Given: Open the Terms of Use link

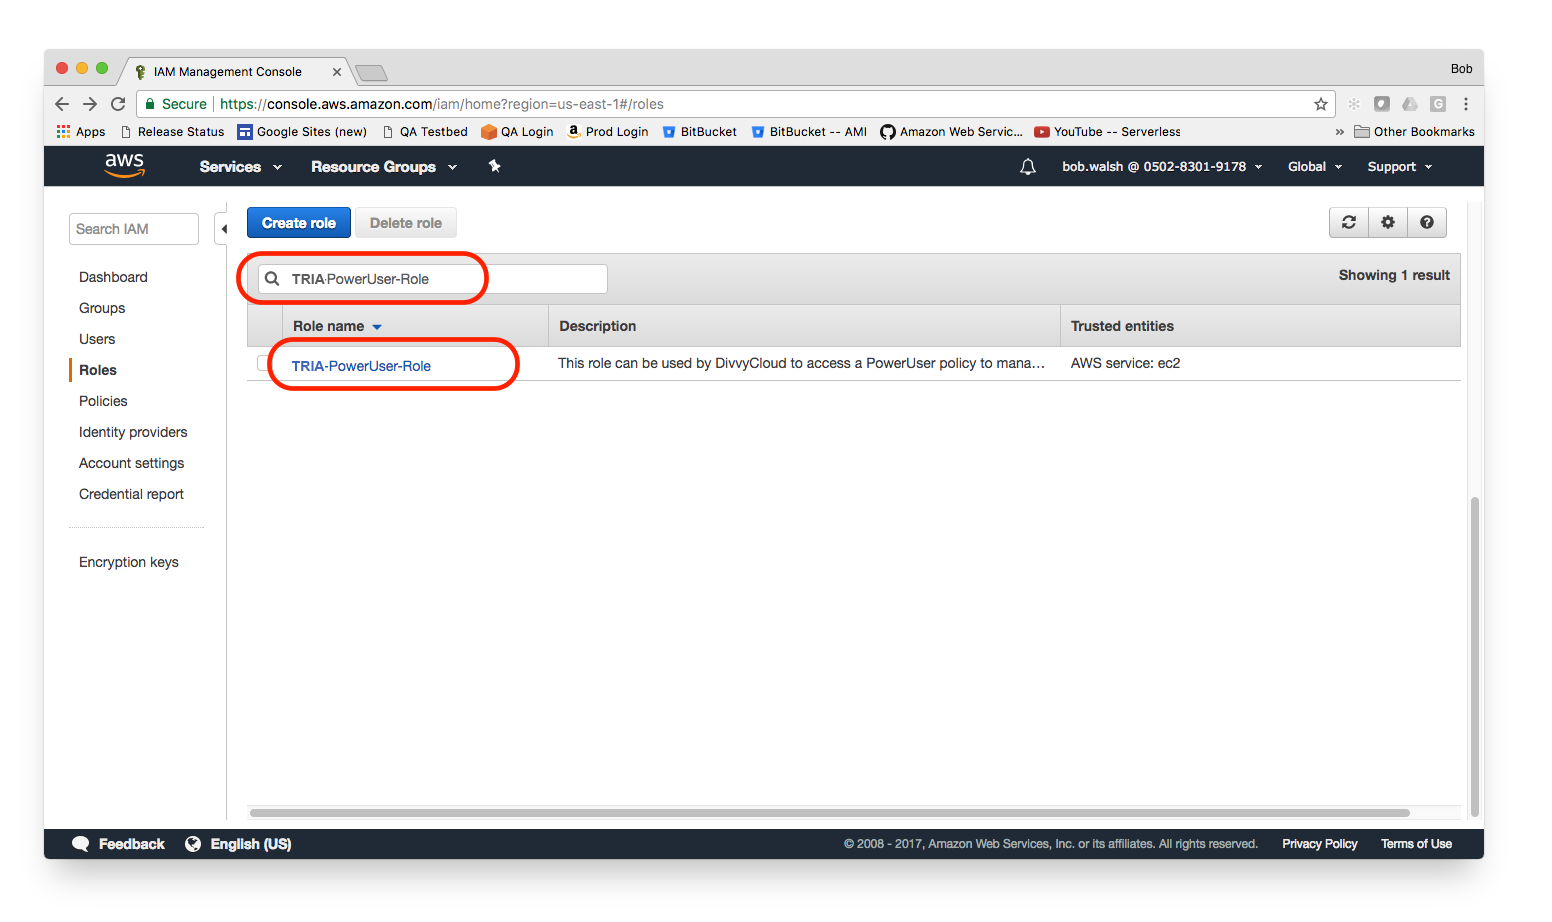Looking at the screenshot, I should coord(1416,844).
